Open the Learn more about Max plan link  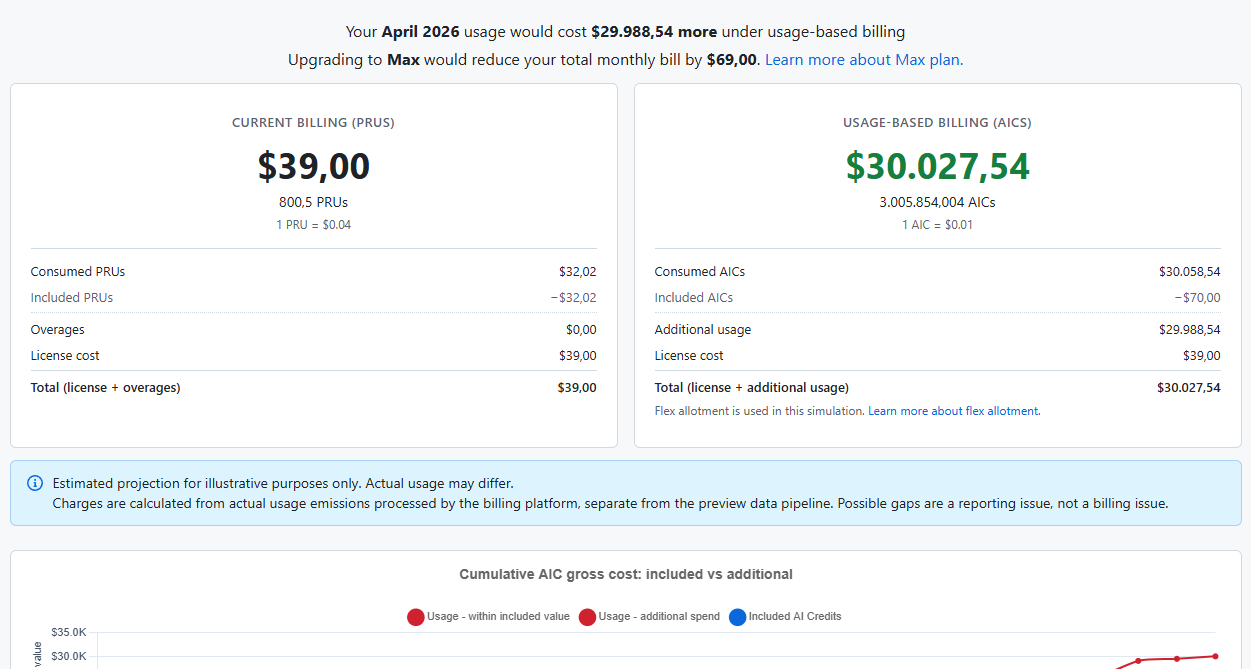[x=864, y=60]
